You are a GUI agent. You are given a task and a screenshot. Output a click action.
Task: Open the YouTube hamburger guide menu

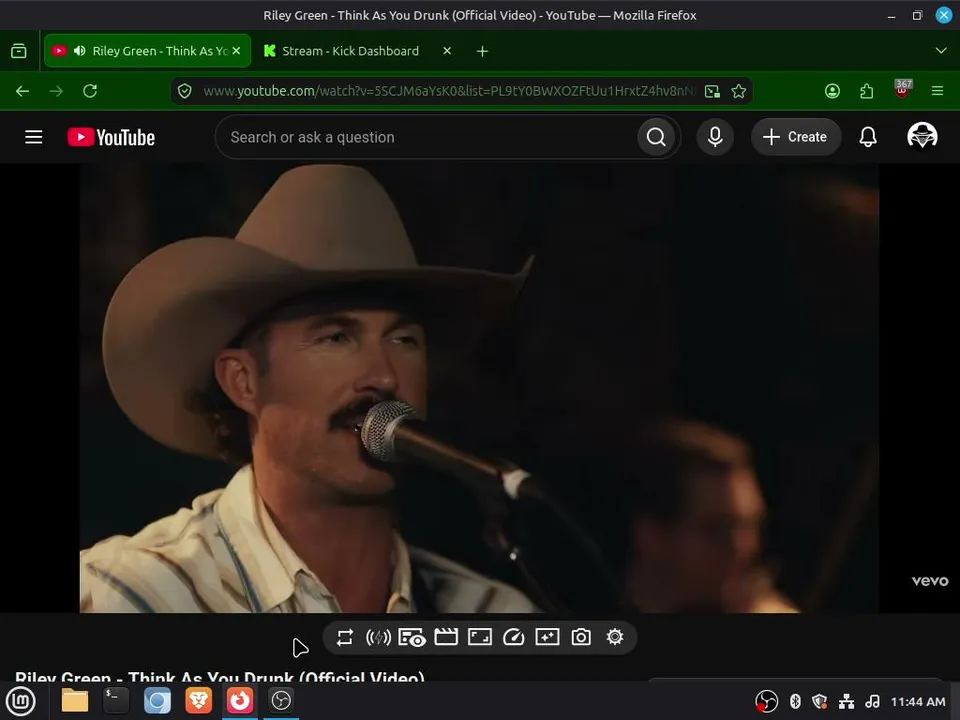click(x=34, y=137)
